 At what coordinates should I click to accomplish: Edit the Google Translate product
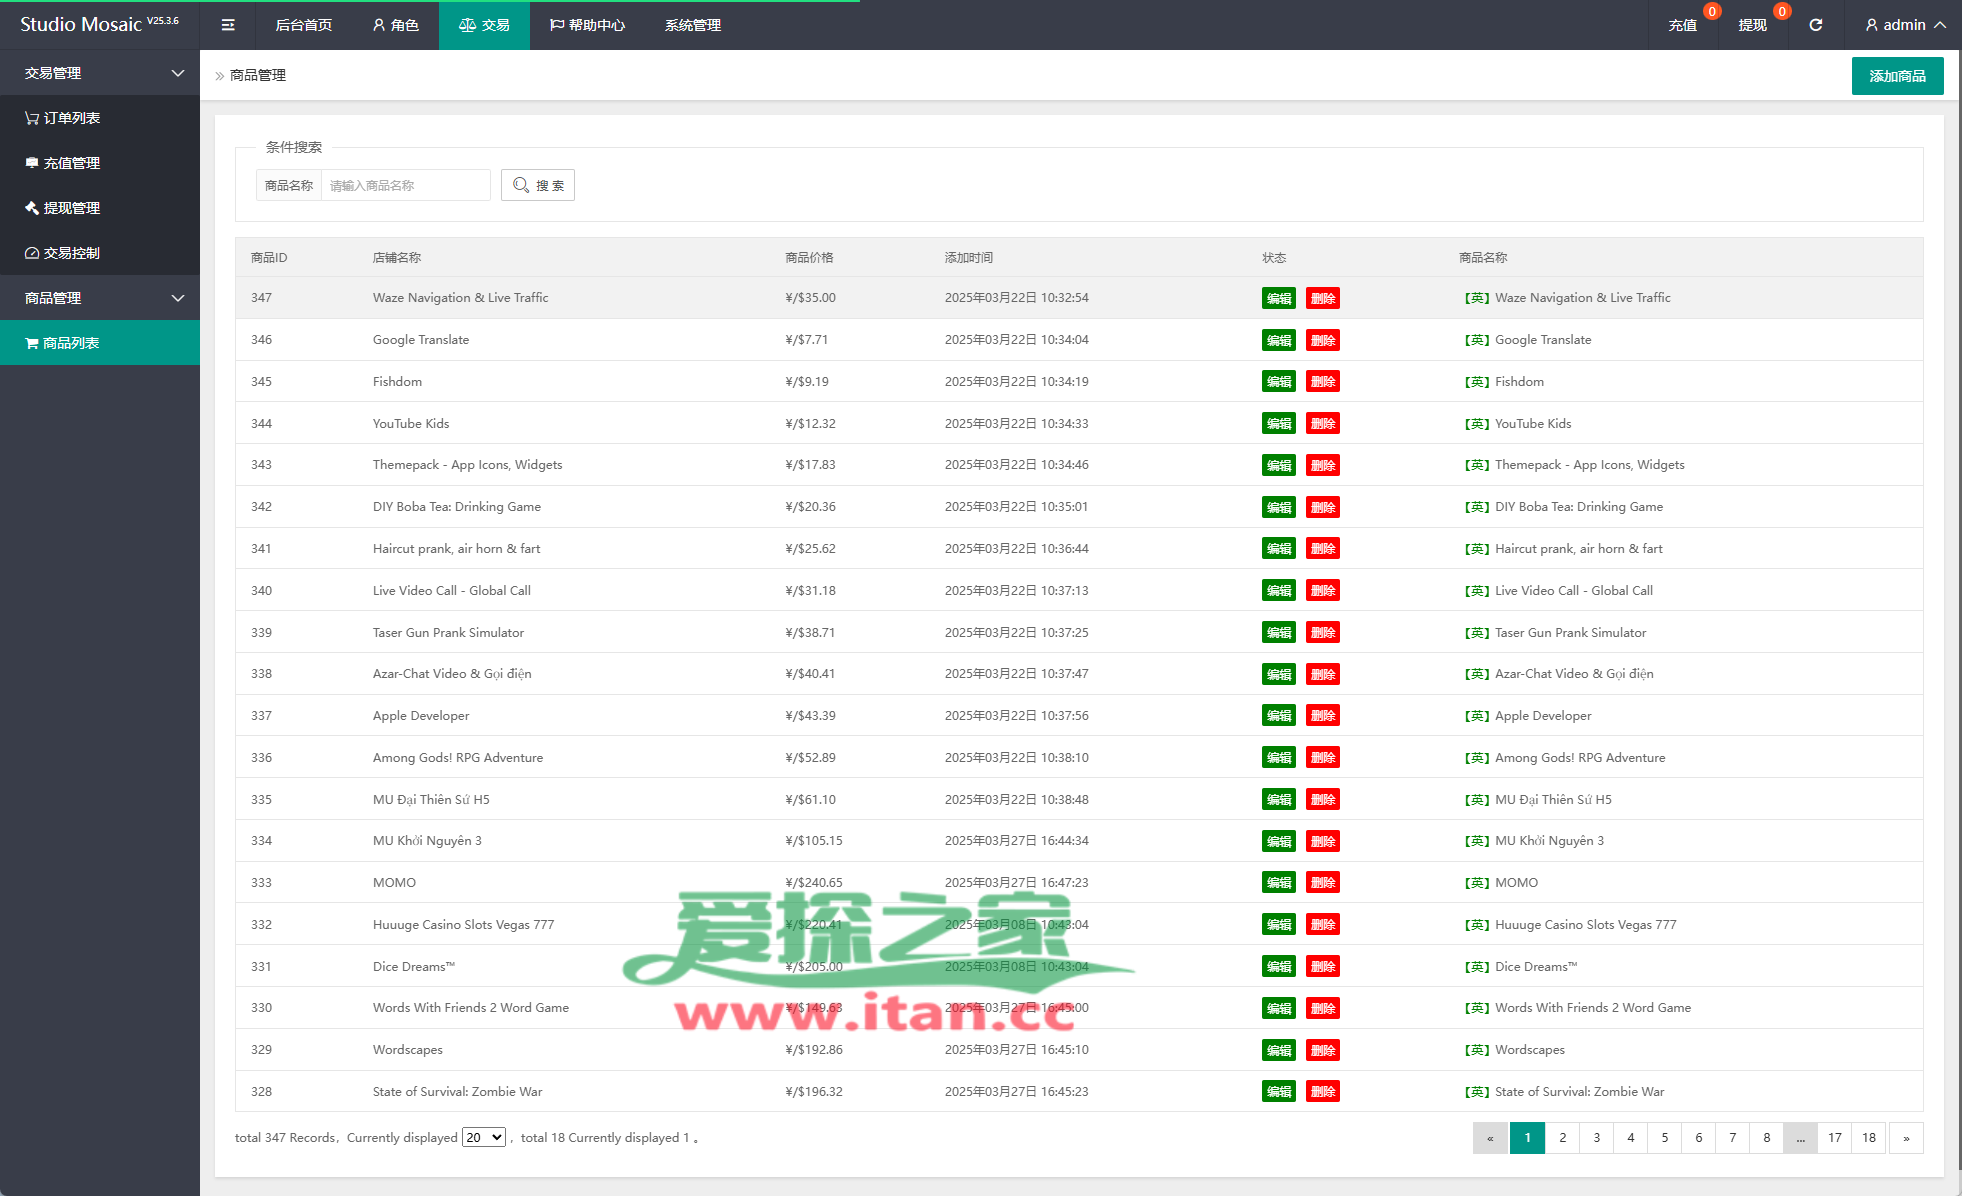pos(1279,340)
